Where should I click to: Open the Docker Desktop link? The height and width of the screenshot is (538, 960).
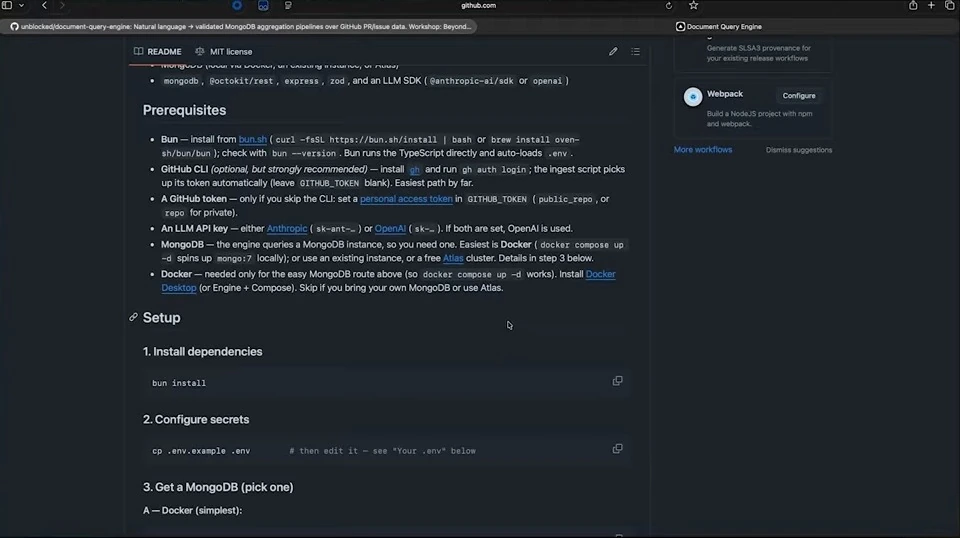600,274
